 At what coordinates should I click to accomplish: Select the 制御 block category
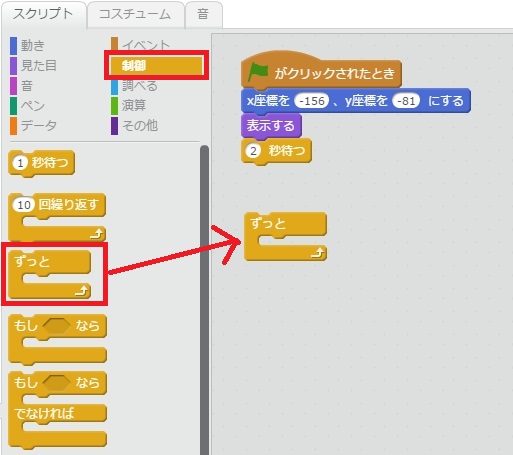[x=157, y=65]
